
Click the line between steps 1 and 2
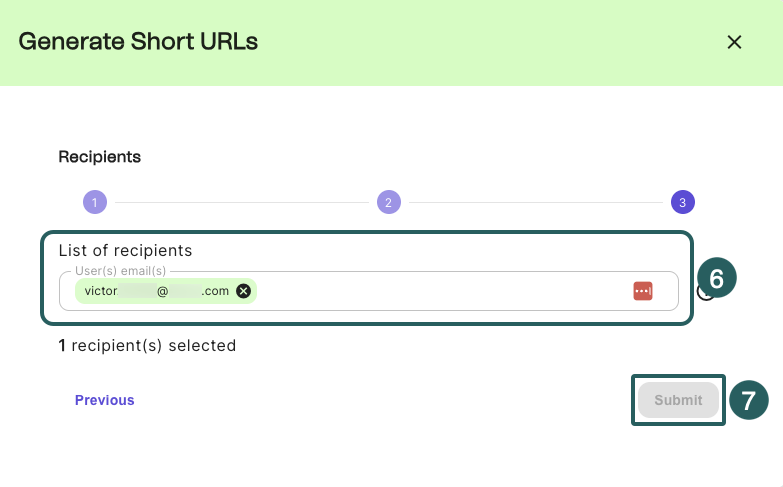tap(240, 202)
